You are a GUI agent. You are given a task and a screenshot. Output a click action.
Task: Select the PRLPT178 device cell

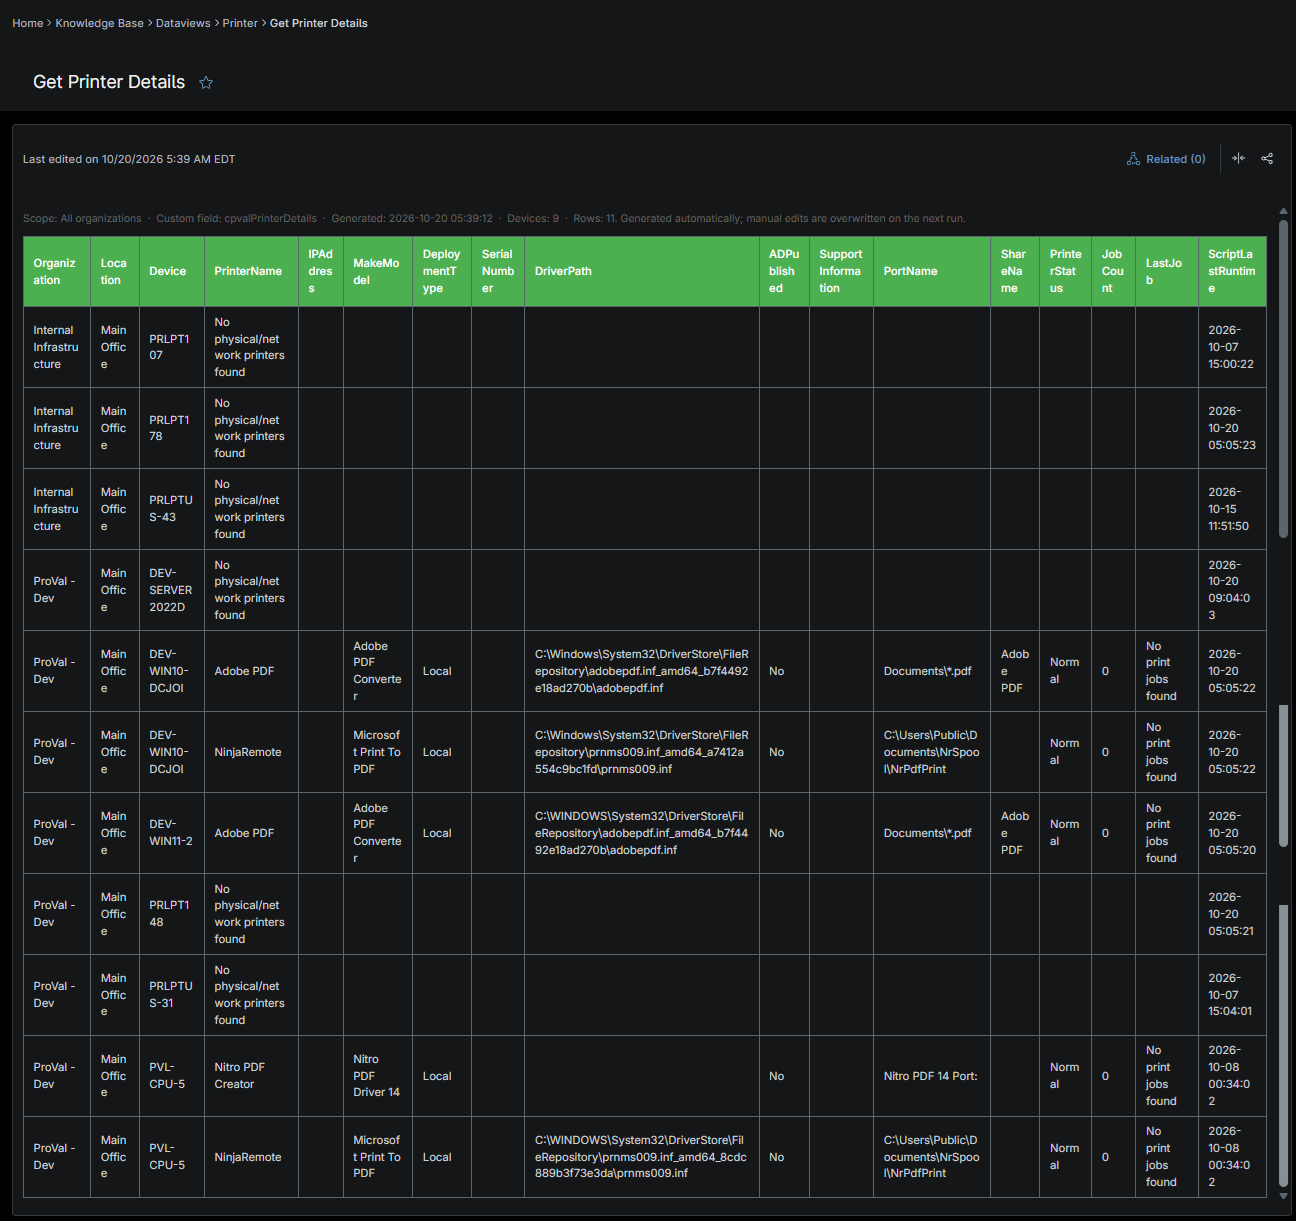coord(172,428)
